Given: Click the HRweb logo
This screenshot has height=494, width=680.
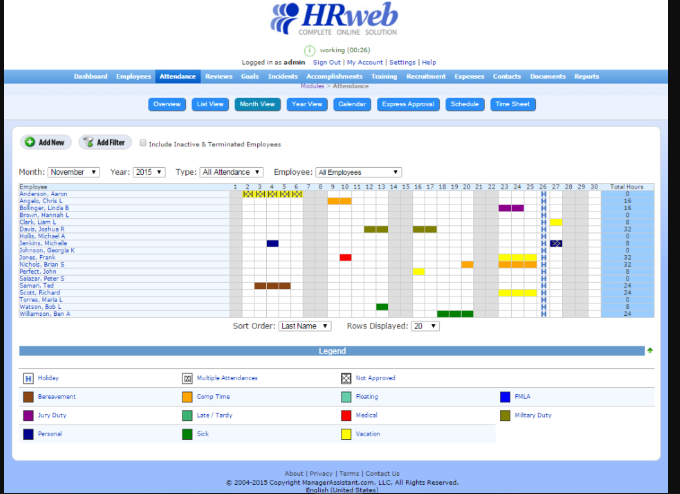Looking at the screenshot, I should 334,19.
